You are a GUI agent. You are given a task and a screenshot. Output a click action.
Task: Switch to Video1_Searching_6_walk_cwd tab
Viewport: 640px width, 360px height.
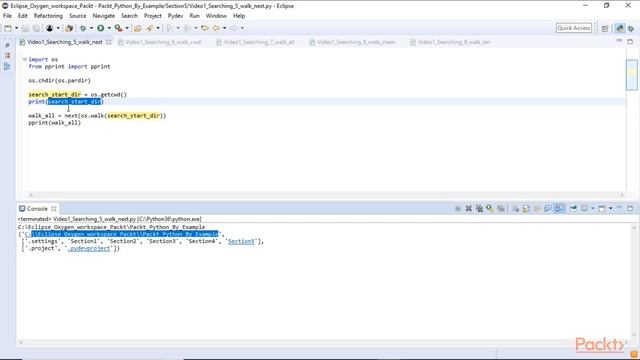pyautogui.click(x=160, y=42)
